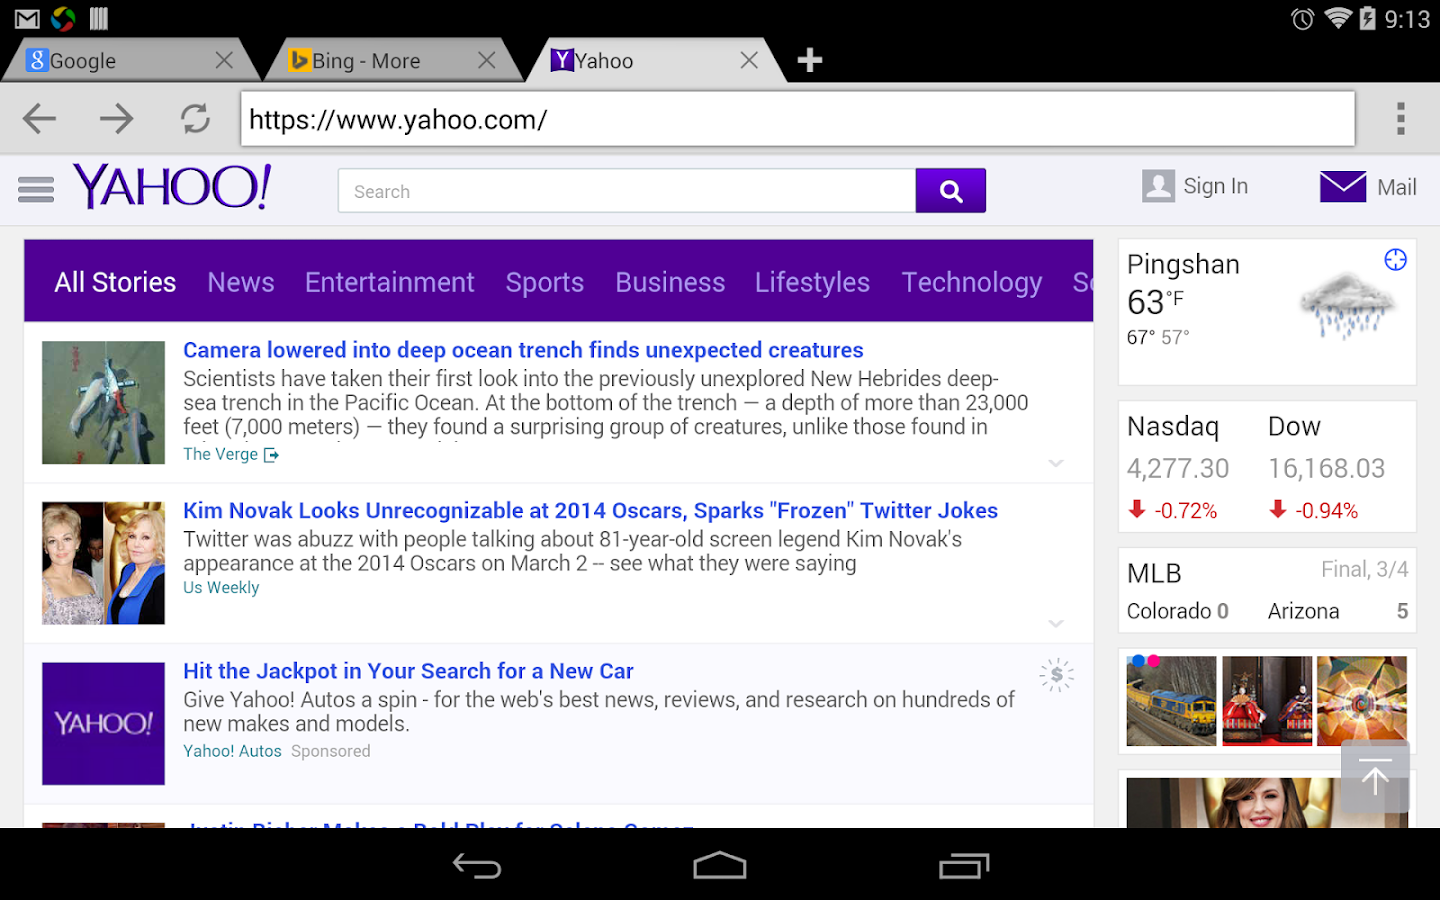1440x900 pixels.
Task: Focus the Yahoo Search field
Action: pyautogui.click(x=627, y=191)
